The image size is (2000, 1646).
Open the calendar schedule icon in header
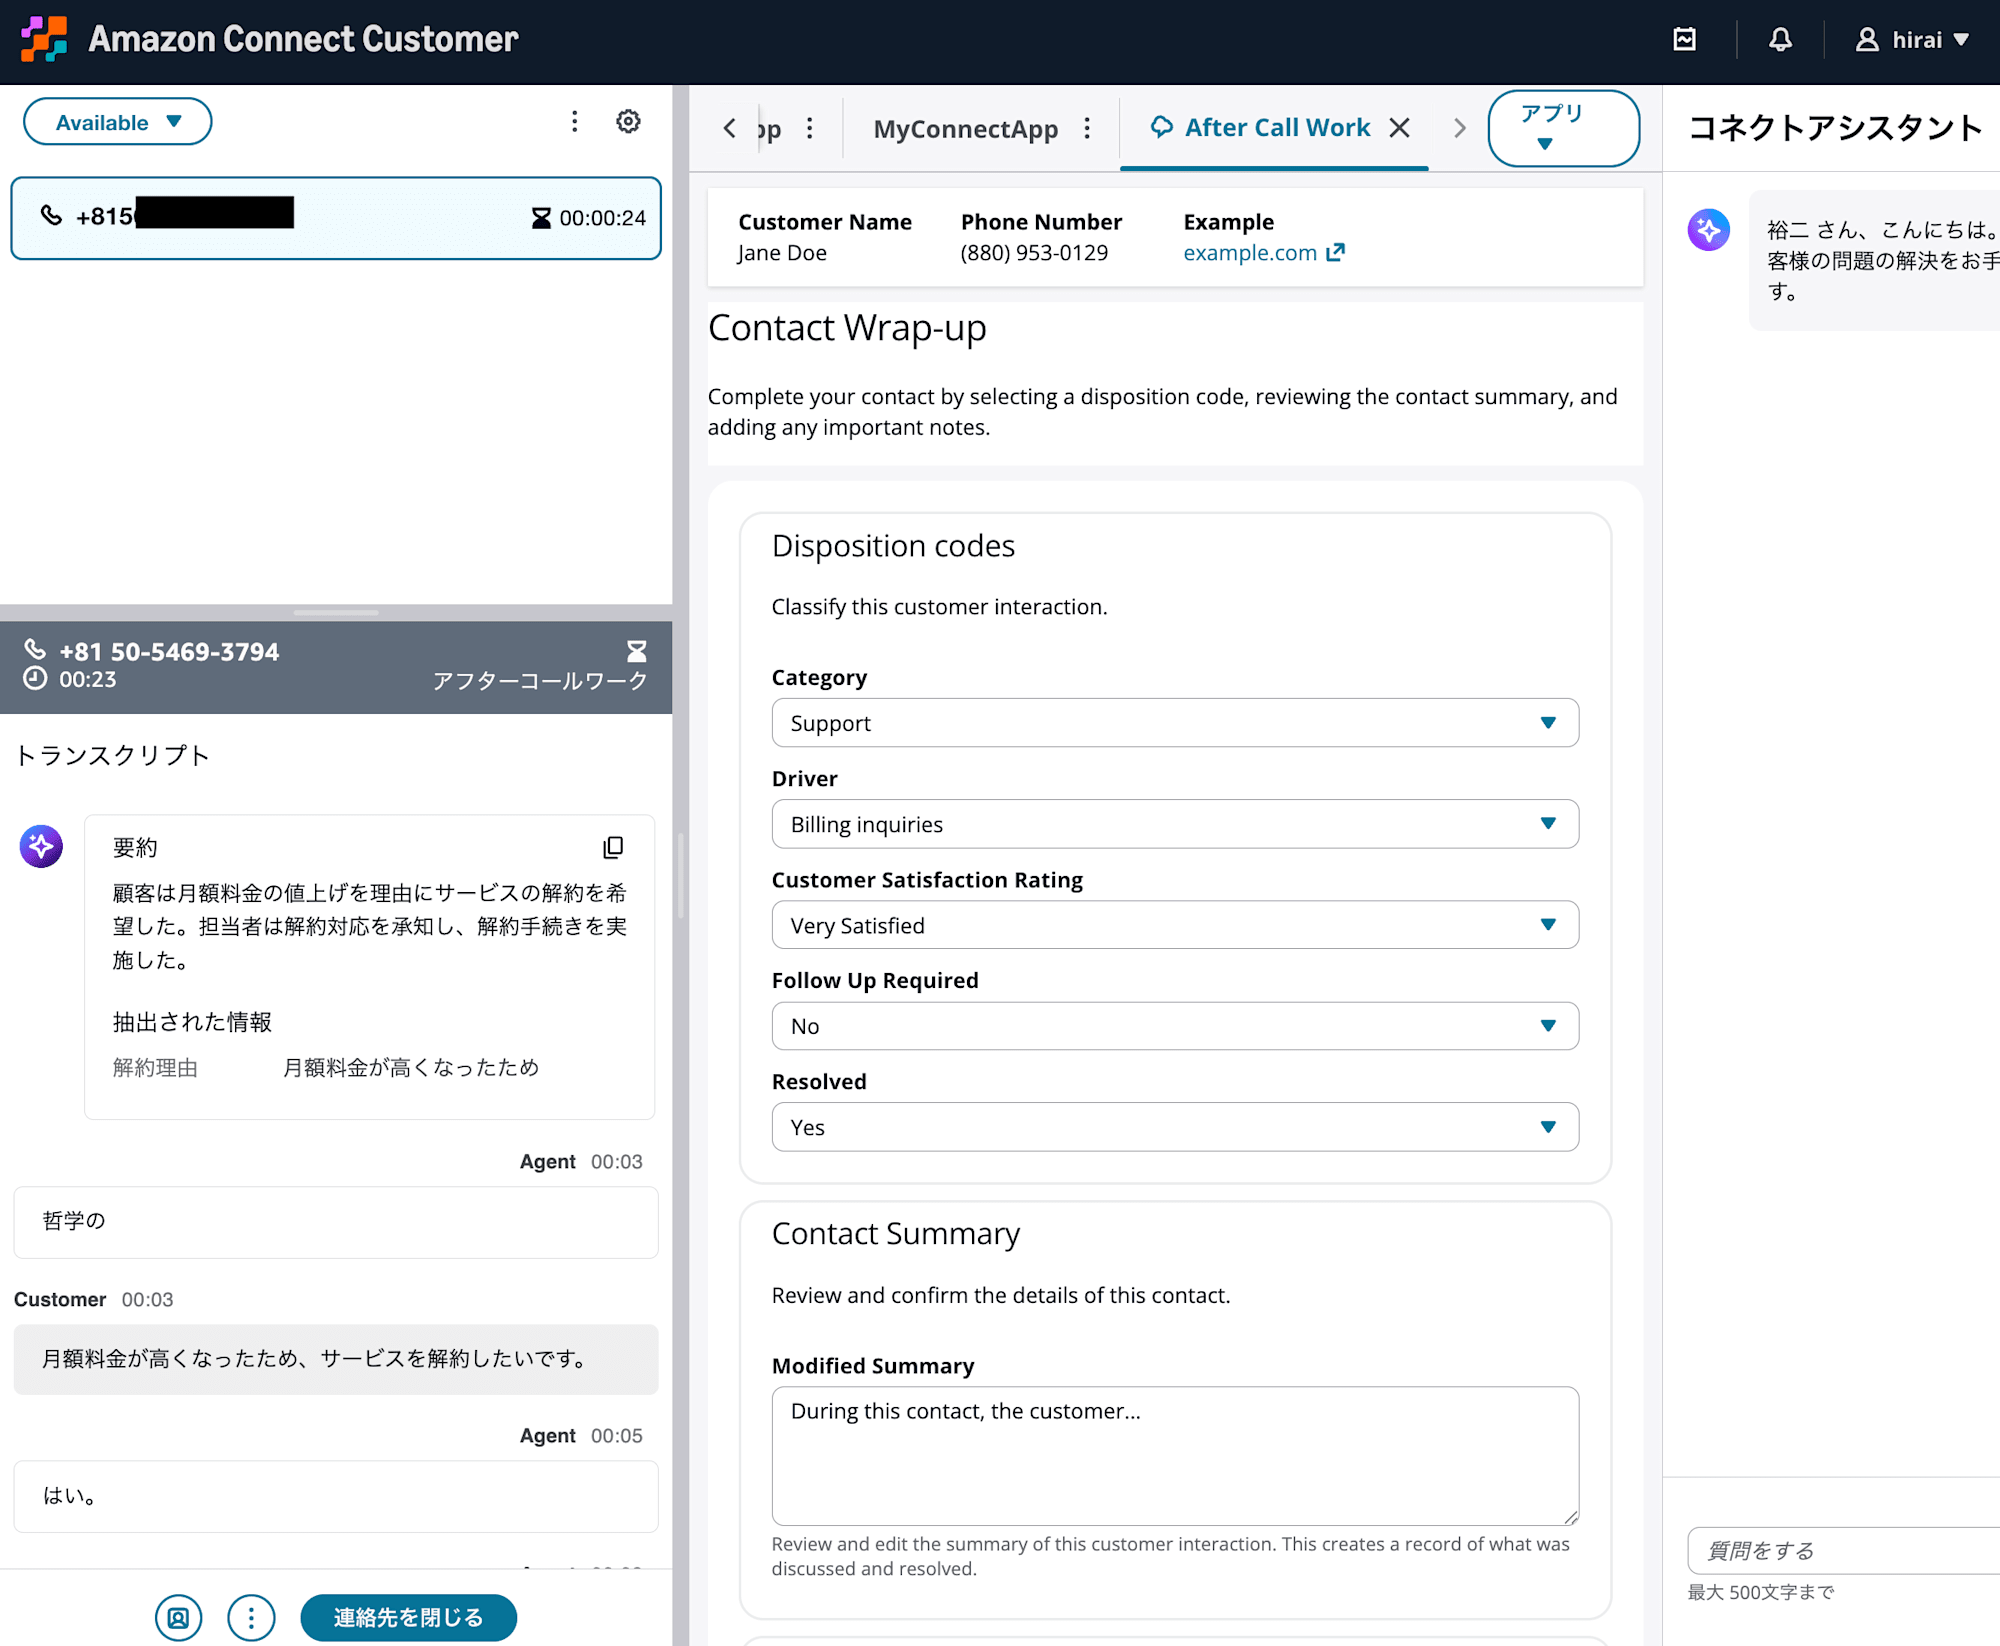[1685, 40]
